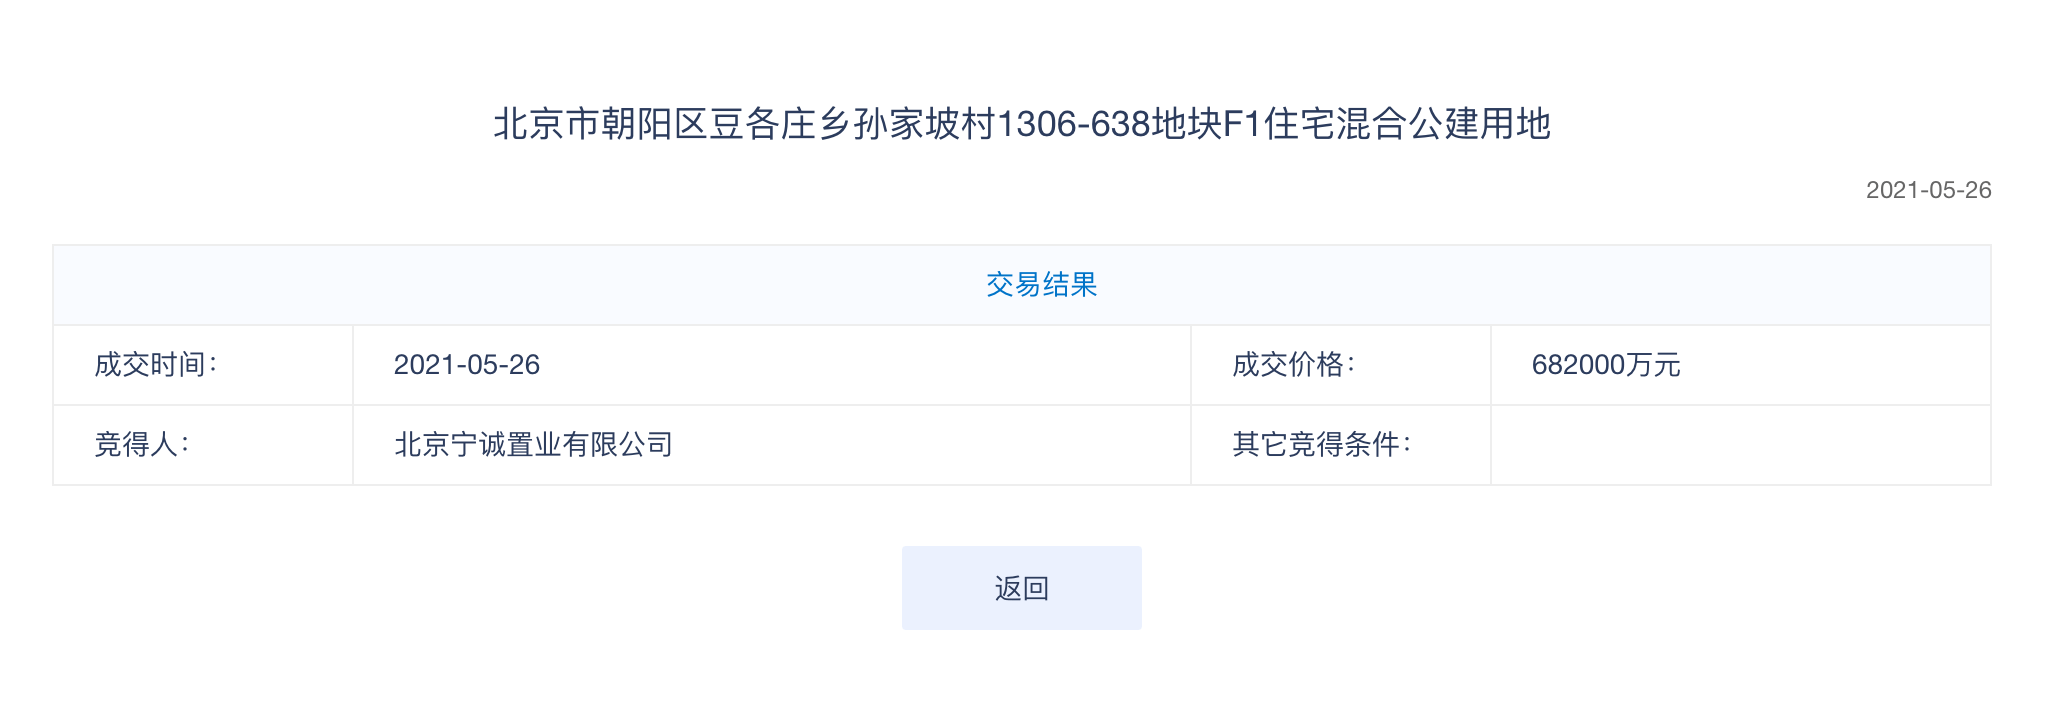The image size is (2048, 710).
Task: Click F1住宅混合公建用地 in the title
Action: pyautogui.click(x=1387, y=124)
